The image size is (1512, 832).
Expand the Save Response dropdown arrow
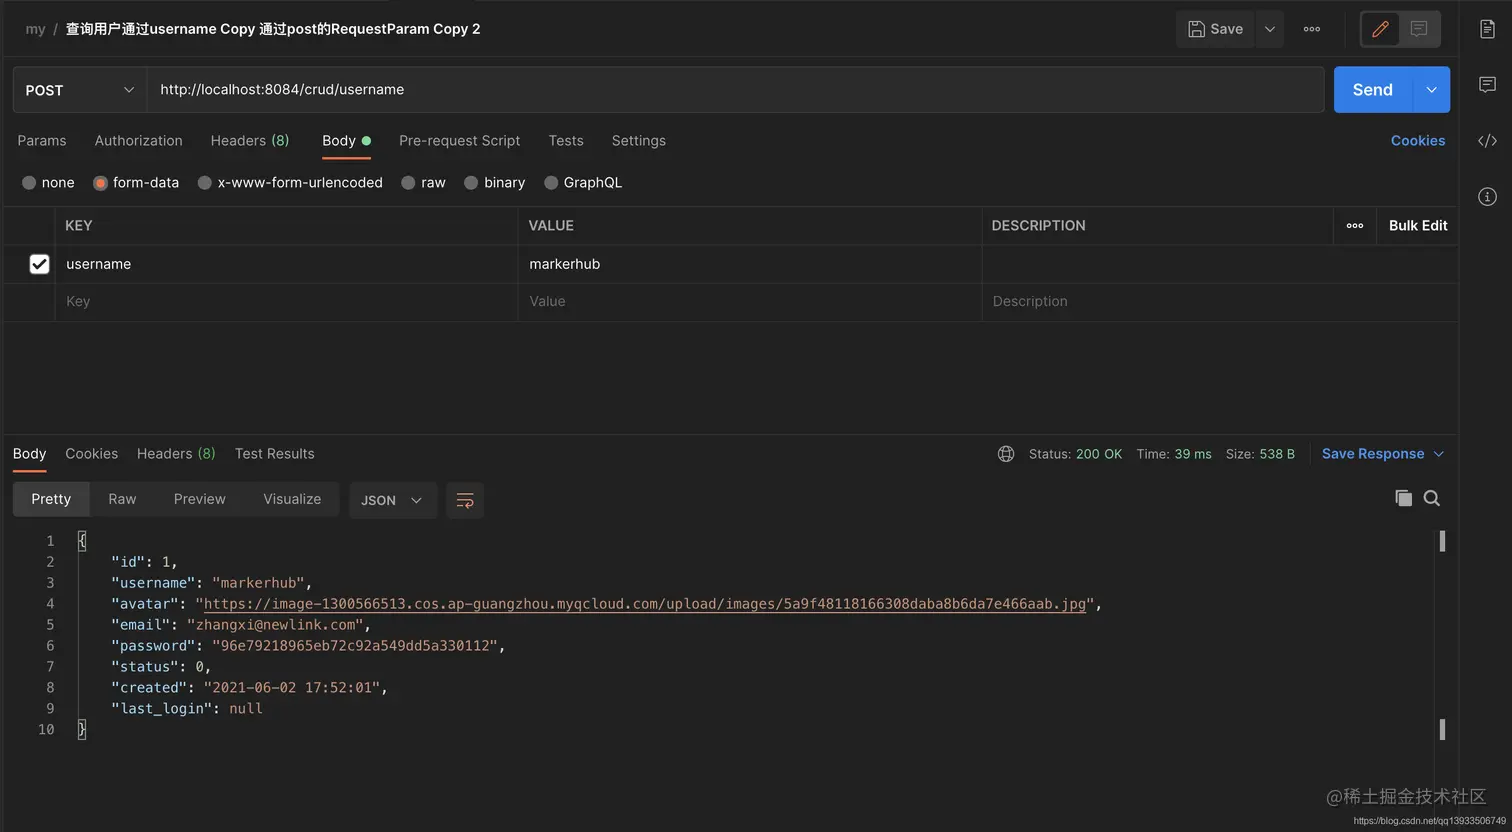point(1439,454)
